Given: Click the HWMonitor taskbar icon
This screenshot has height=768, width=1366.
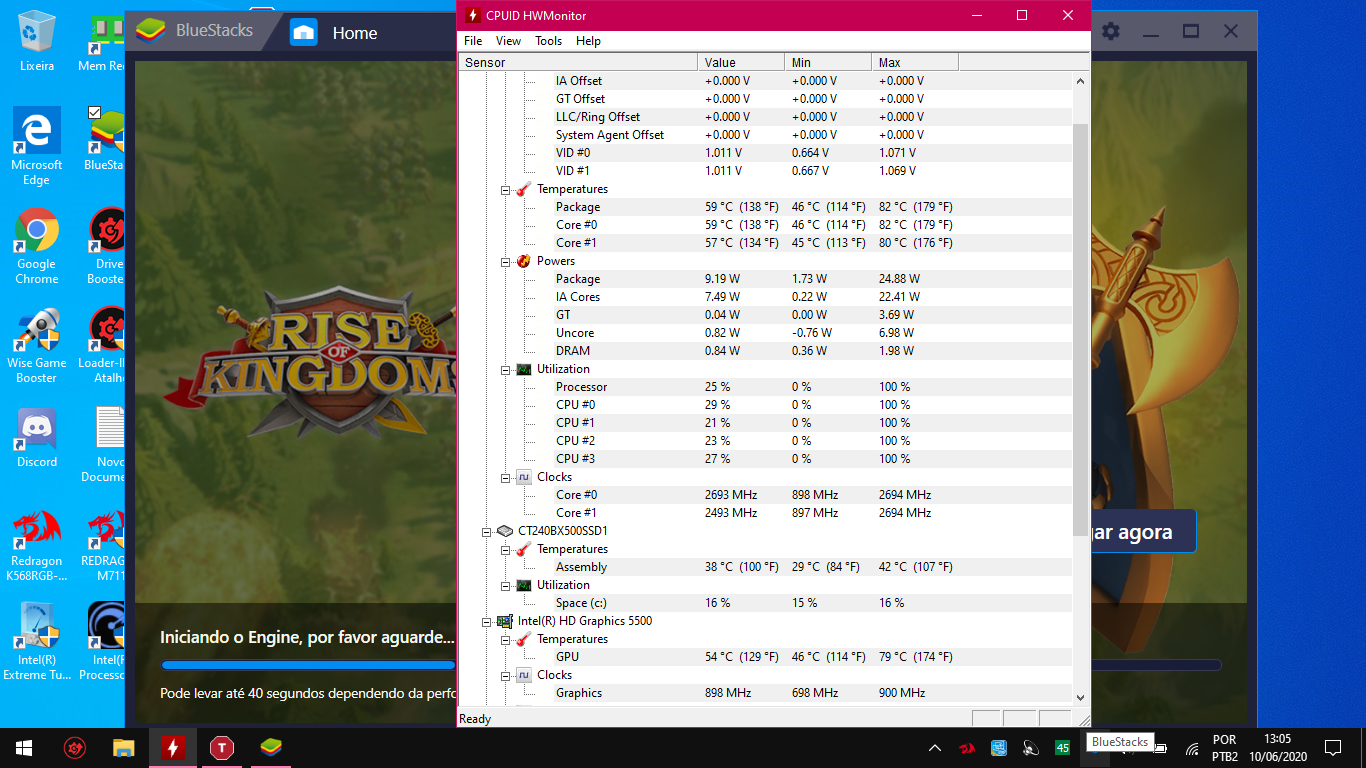Looking at the screenshot, I should tap(172, 748).
